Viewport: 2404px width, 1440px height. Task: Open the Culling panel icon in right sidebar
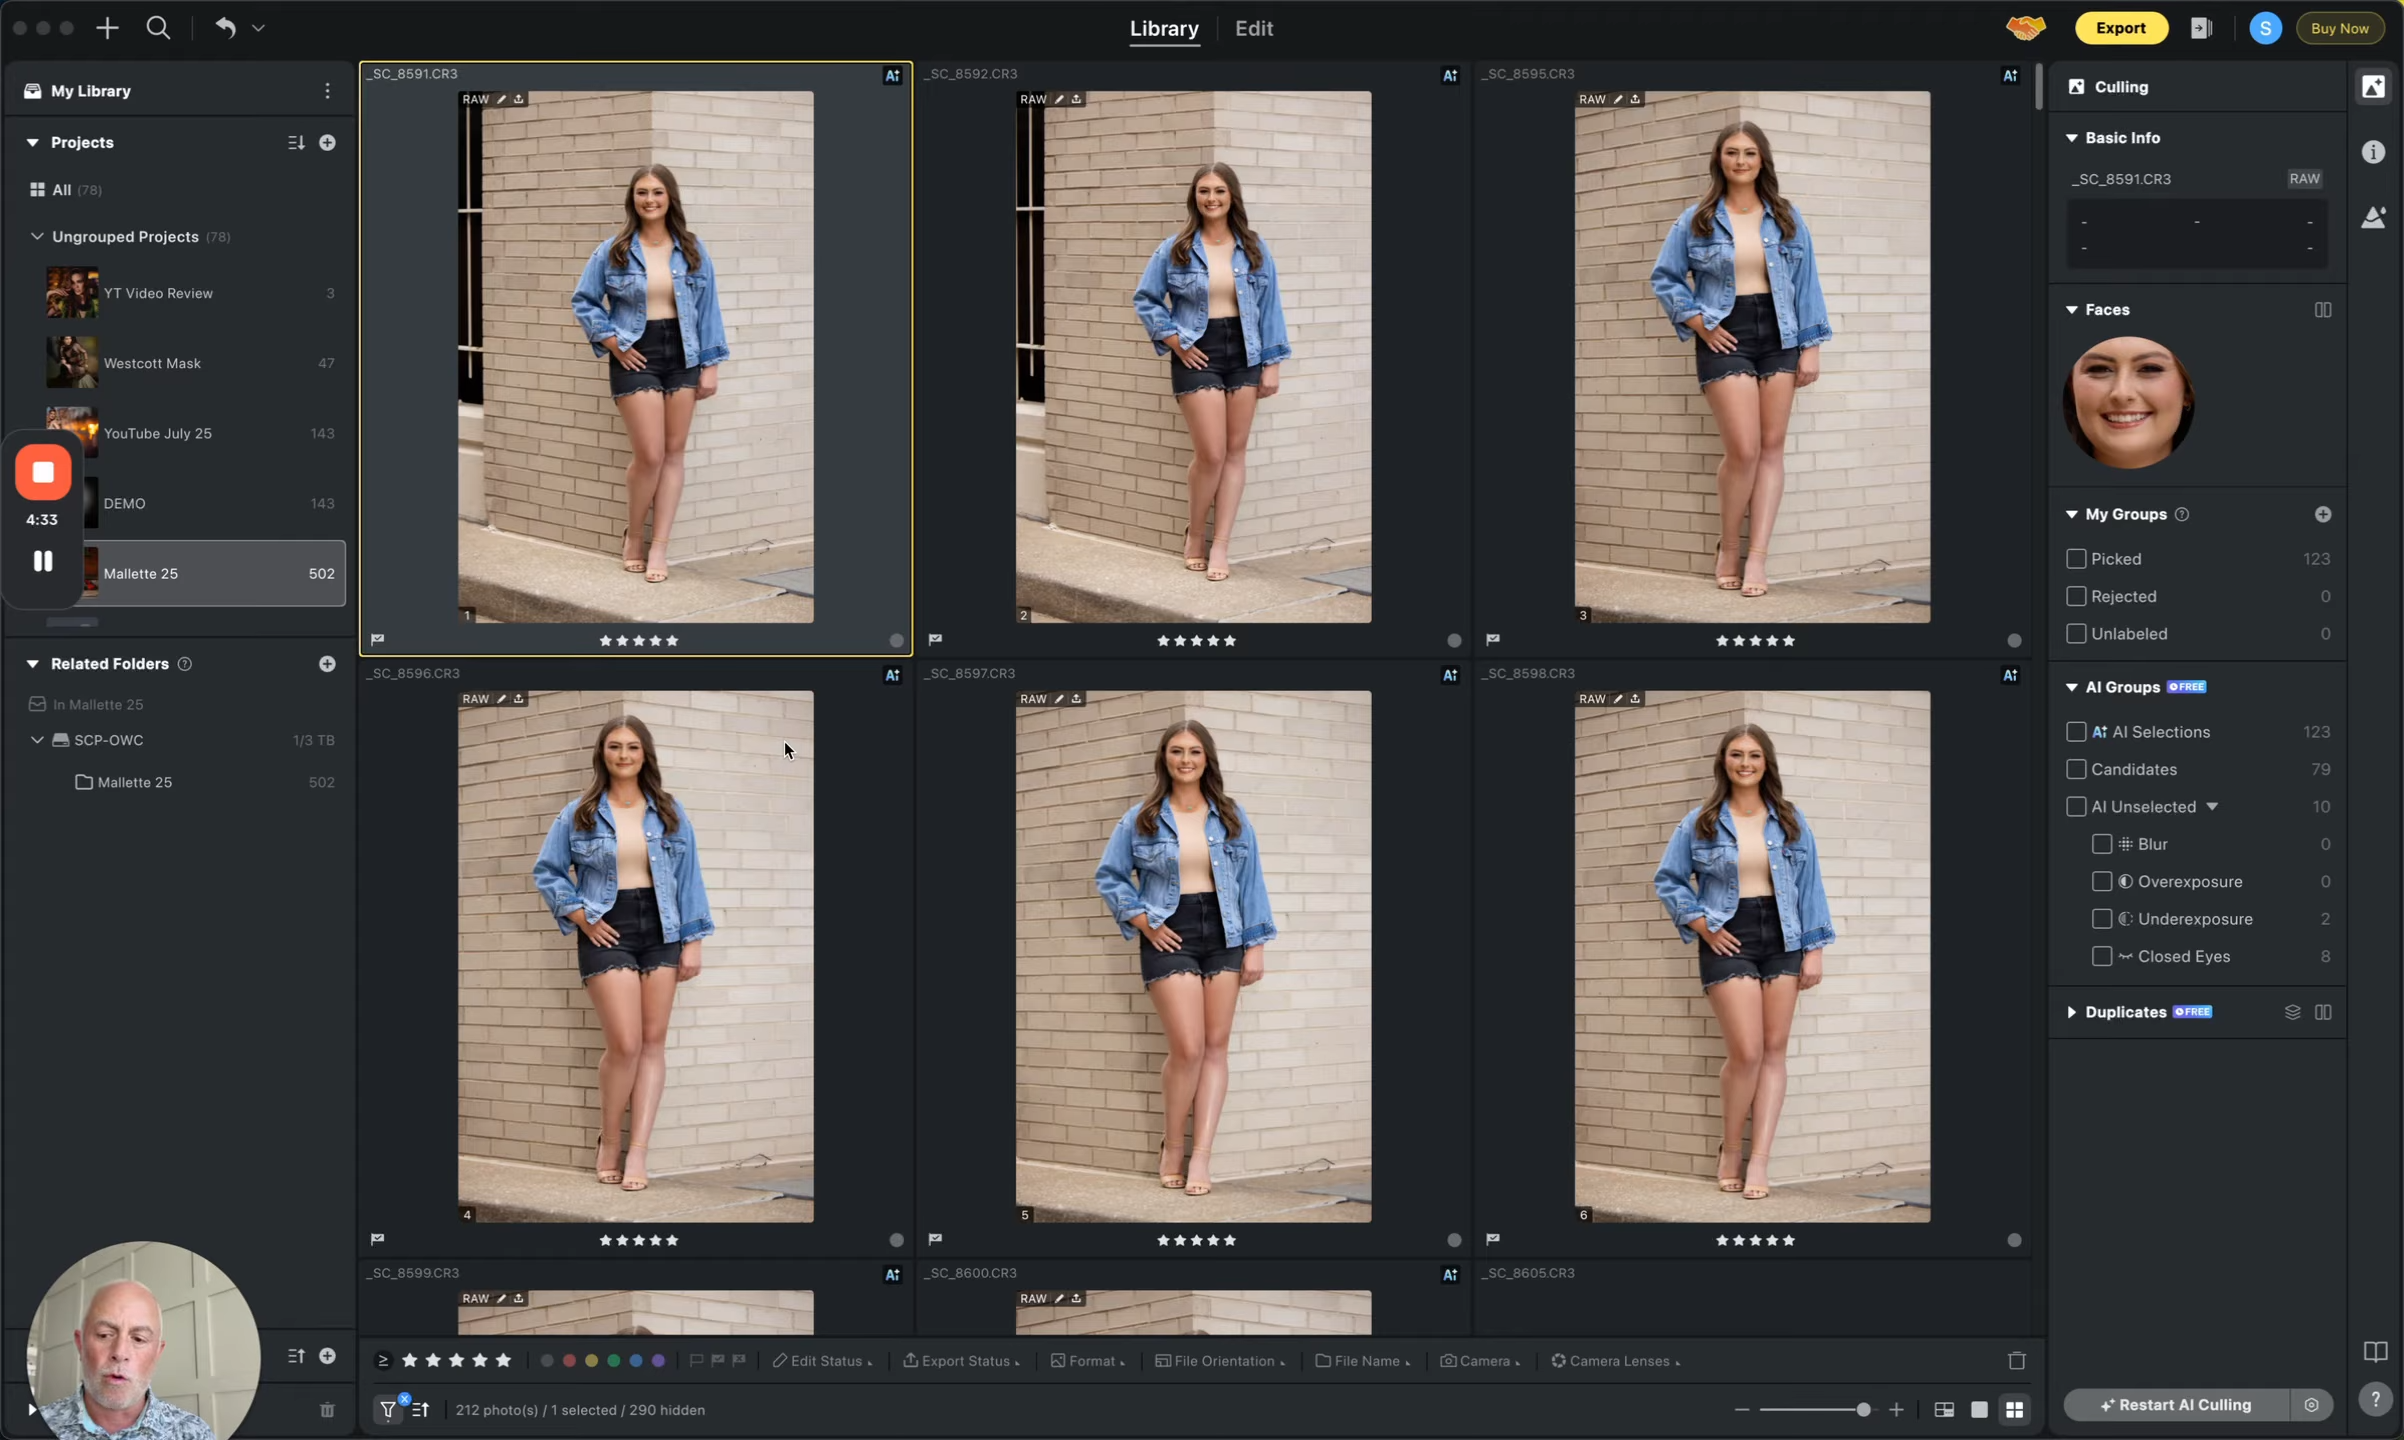pos(2373,87)
